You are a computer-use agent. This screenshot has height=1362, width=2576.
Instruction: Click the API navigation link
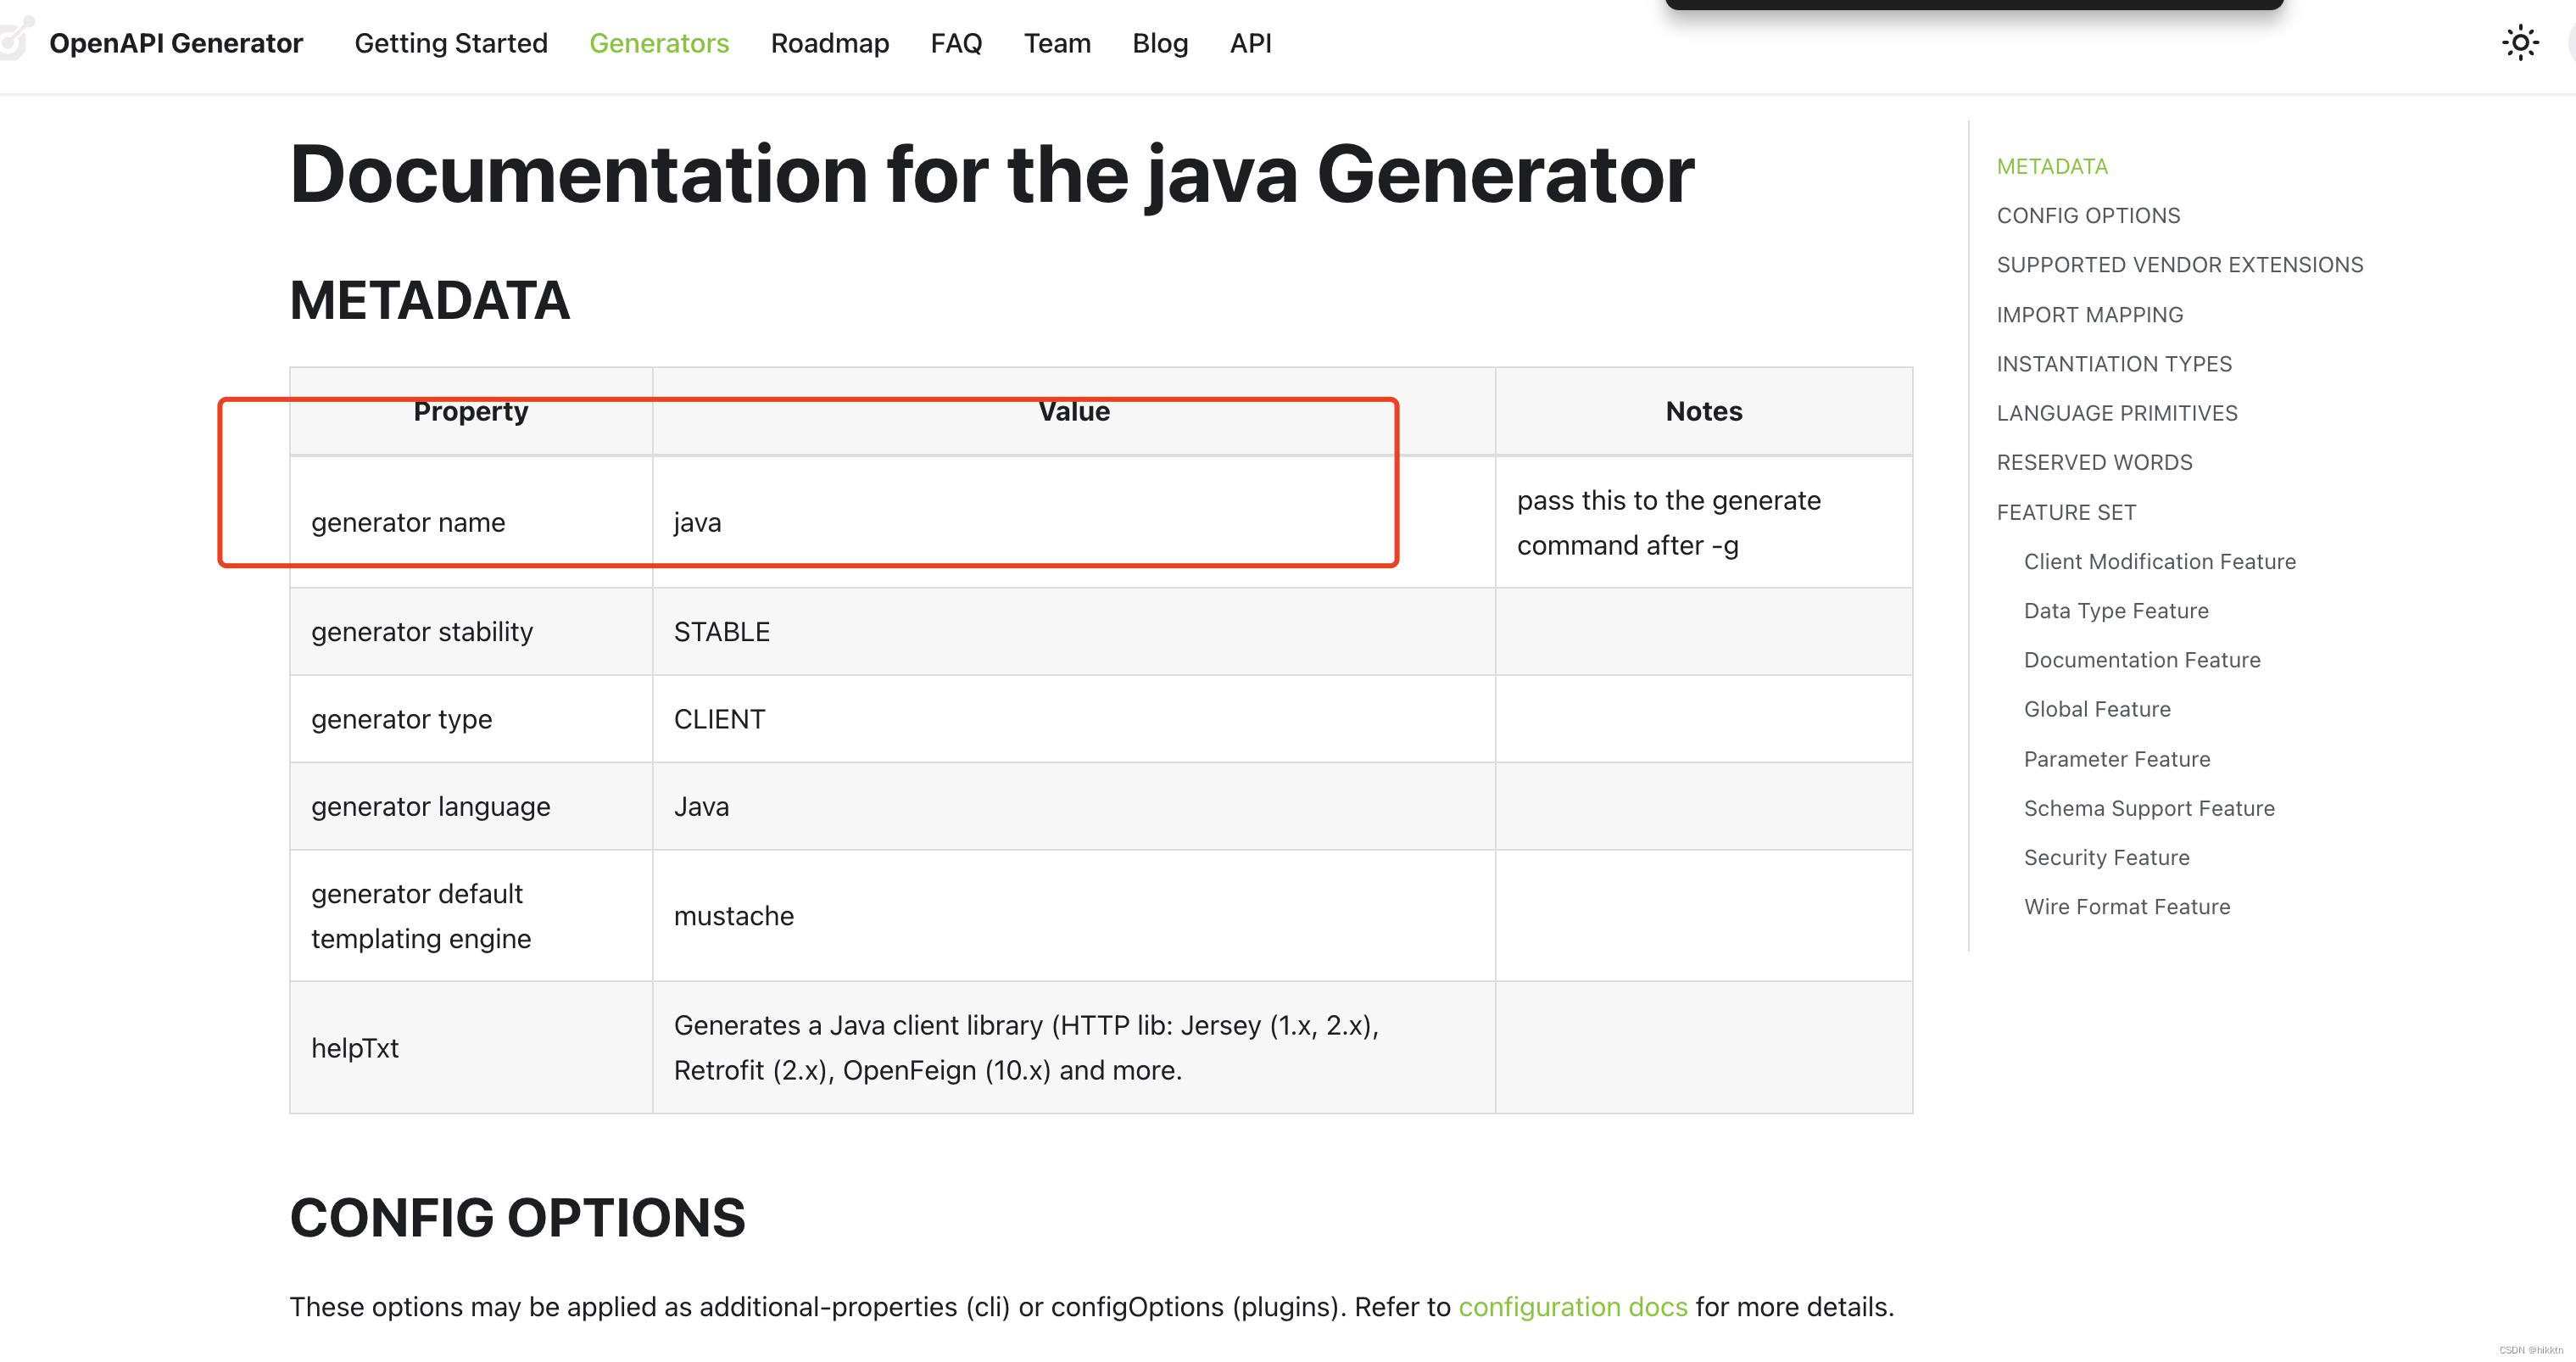point(1250,43)
